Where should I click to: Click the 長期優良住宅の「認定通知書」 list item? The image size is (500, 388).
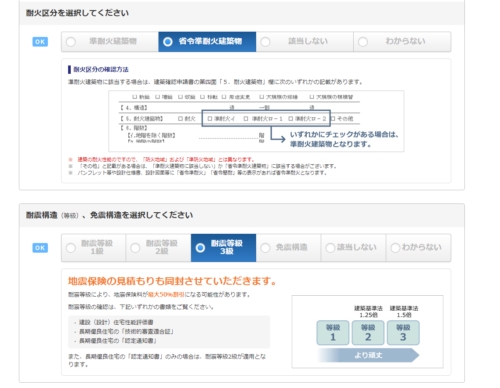(x=118, y=341)
